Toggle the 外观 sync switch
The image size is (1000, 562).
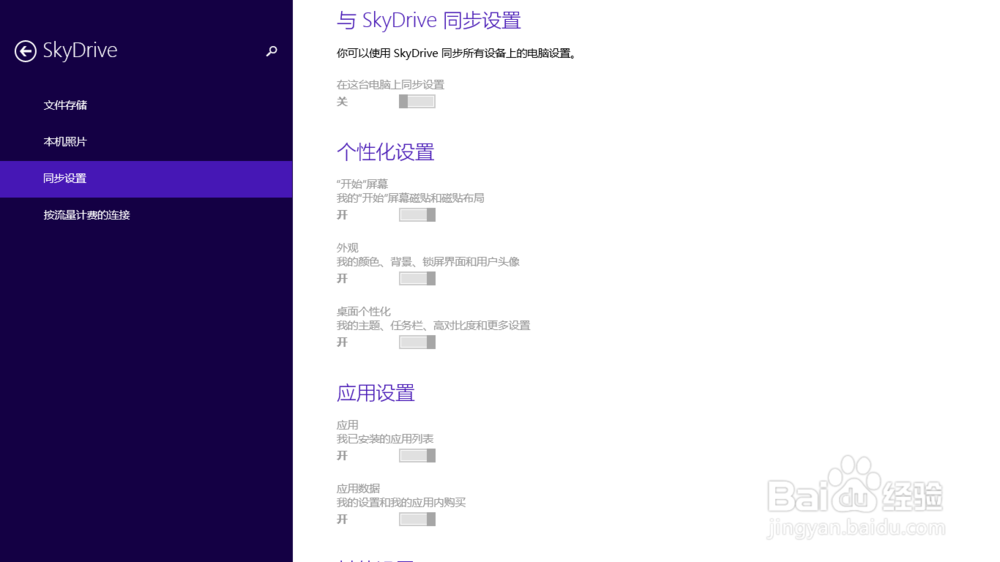coord(417,279)
